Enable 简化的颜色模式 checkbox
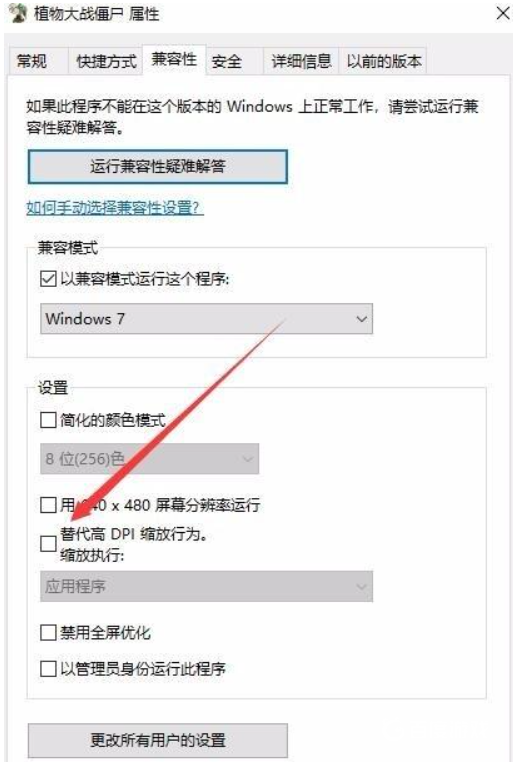The height and width of the screenshot is (762, 513). 48,420
